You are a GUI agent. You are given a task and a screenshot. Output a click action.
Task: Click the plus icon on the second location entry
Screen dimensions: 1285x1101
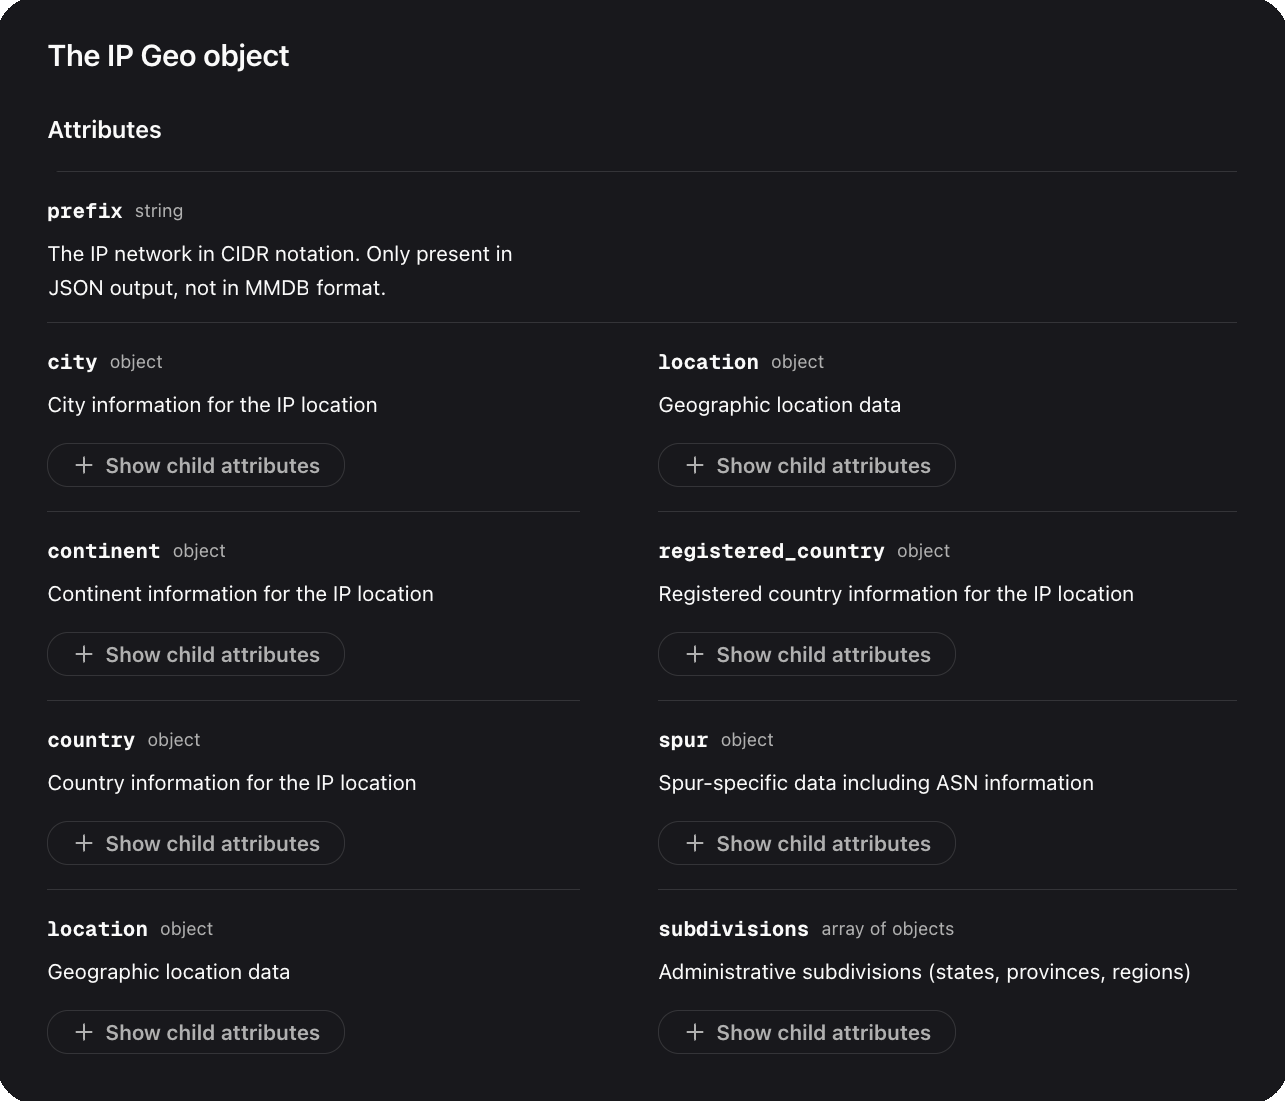point(85,1032)
